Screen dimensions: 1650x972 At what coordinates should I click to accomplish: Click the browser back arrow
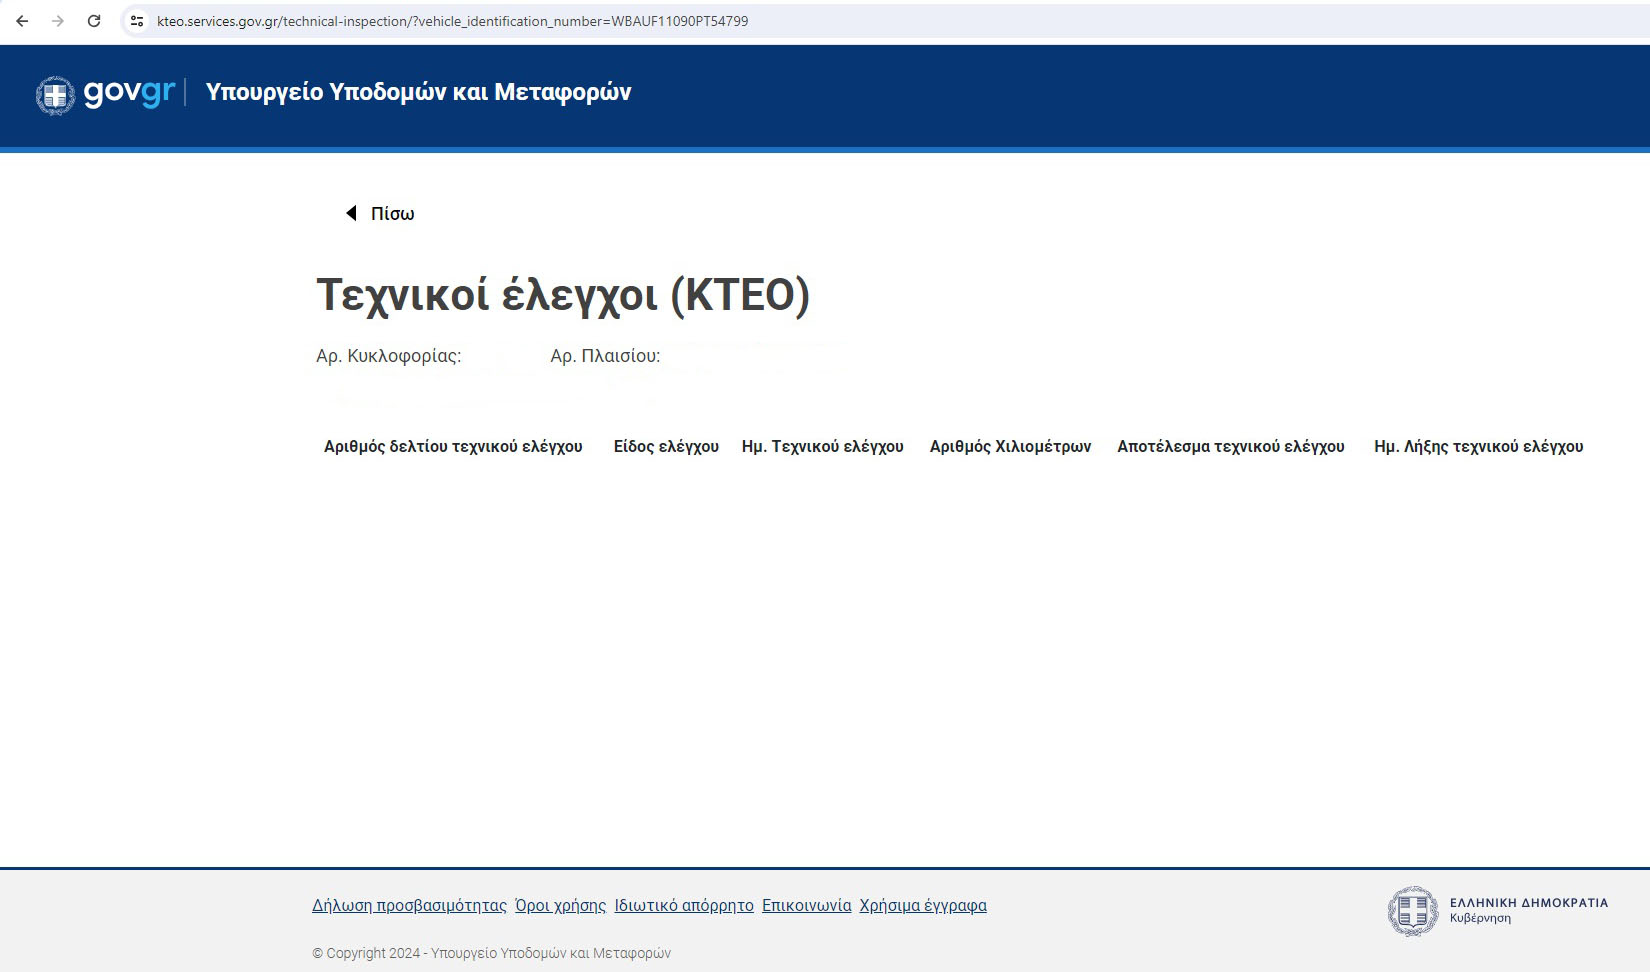pos(22,21)
